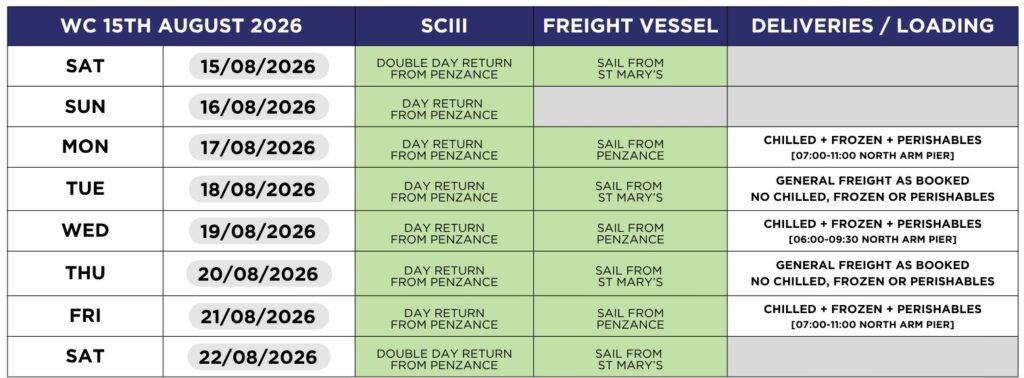Viewport: 1024px width, 378px height.
Task: Select the 15/08/2026 date pill
Action: coord(259,66)
